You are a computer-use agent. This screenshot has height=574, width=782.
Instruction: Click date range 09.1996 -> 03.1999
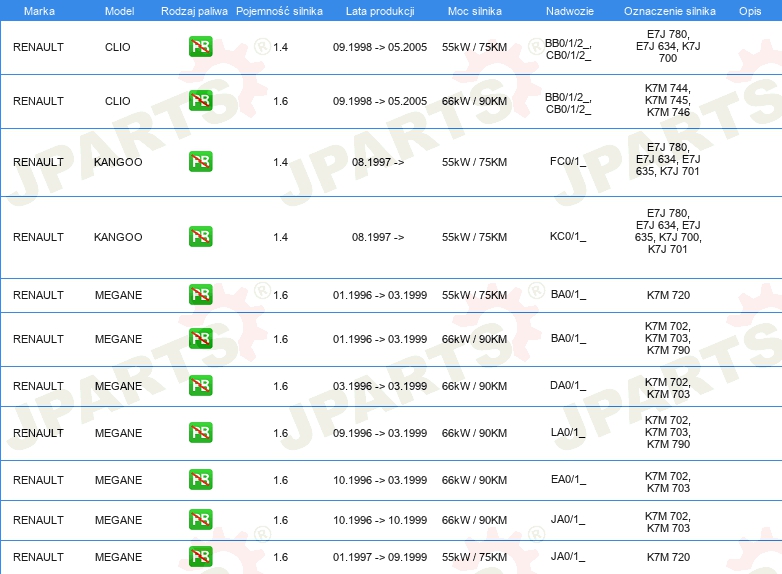[380, 433]
